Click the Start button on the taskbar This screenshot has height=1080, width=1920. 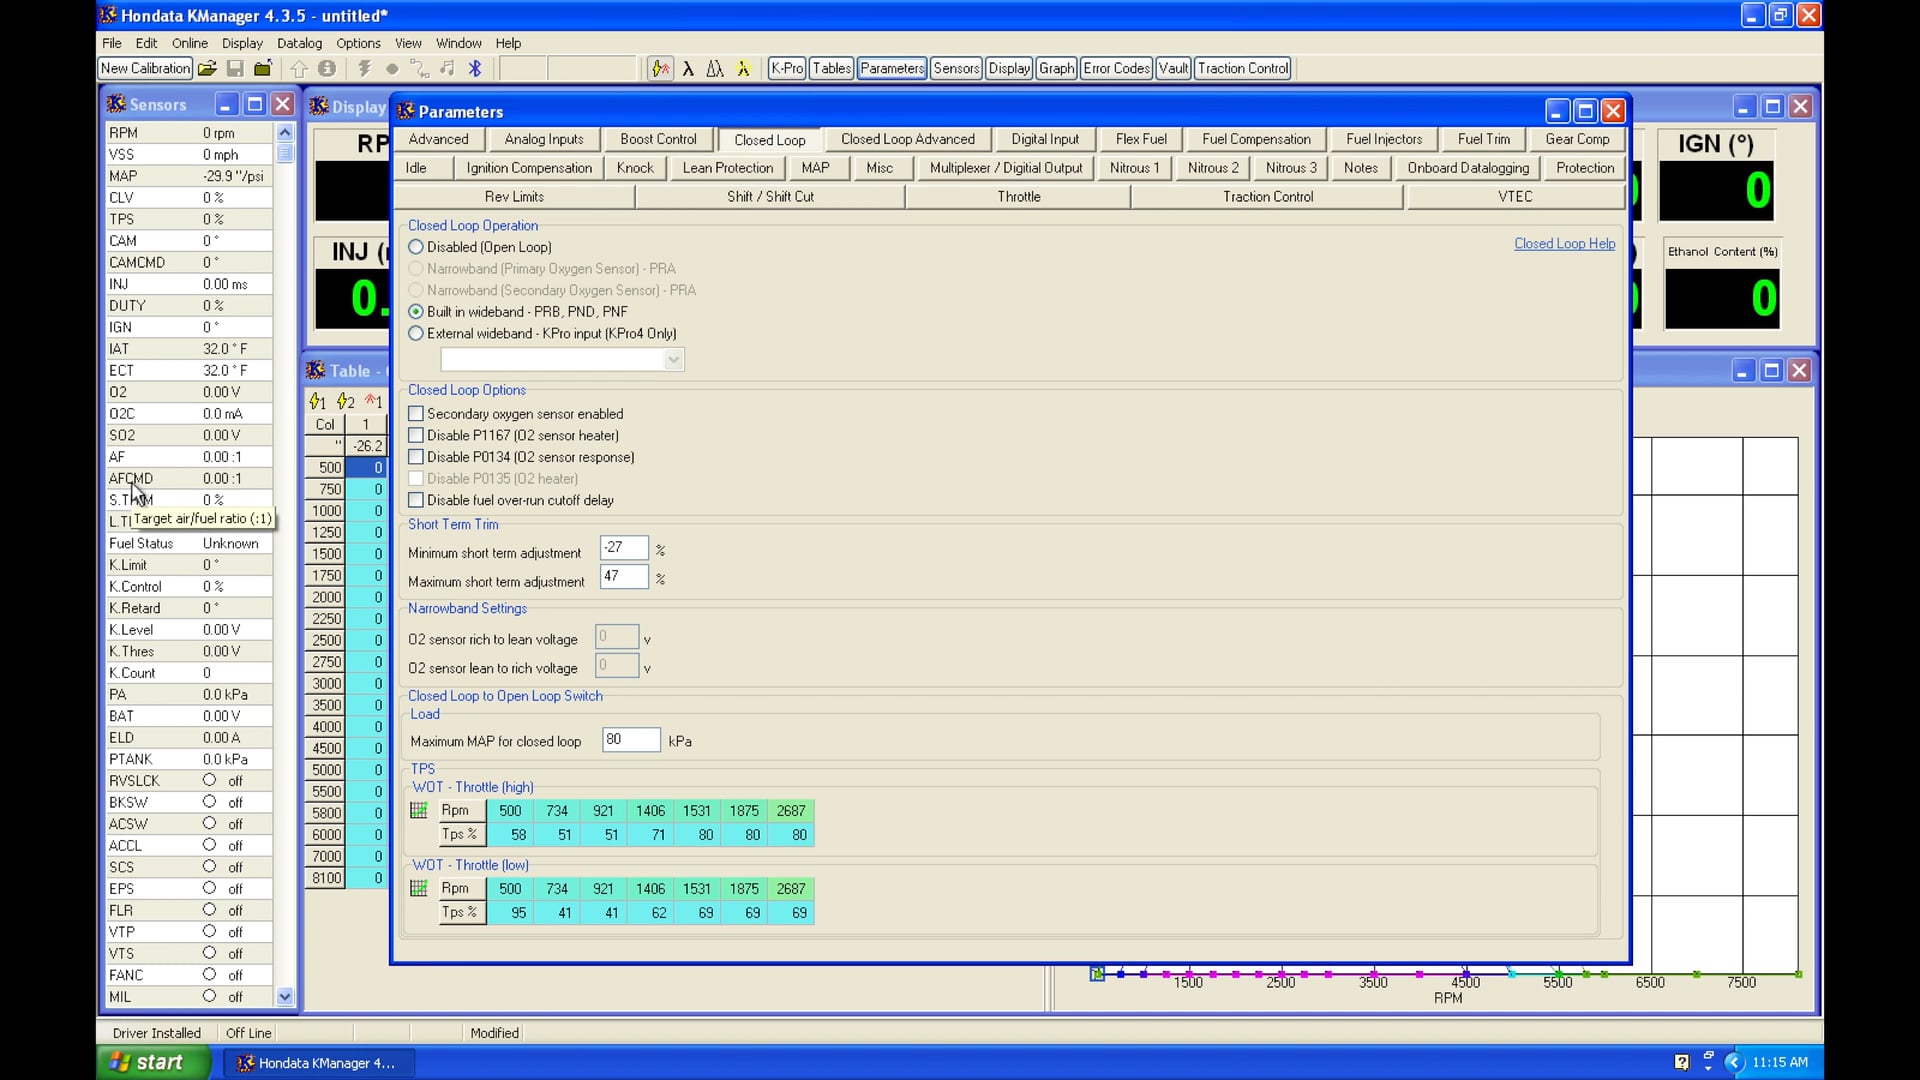152,1062
